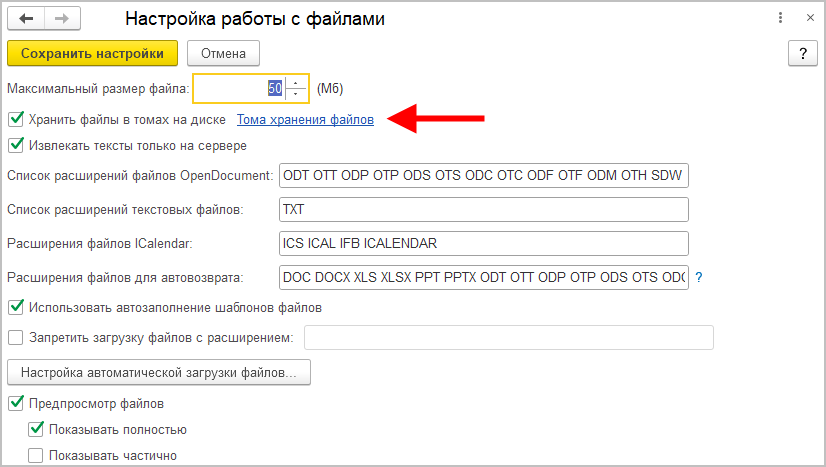The height and width of the screenshot is (467, 826).
Task: Open help with the question mark button
Action: 800,53
